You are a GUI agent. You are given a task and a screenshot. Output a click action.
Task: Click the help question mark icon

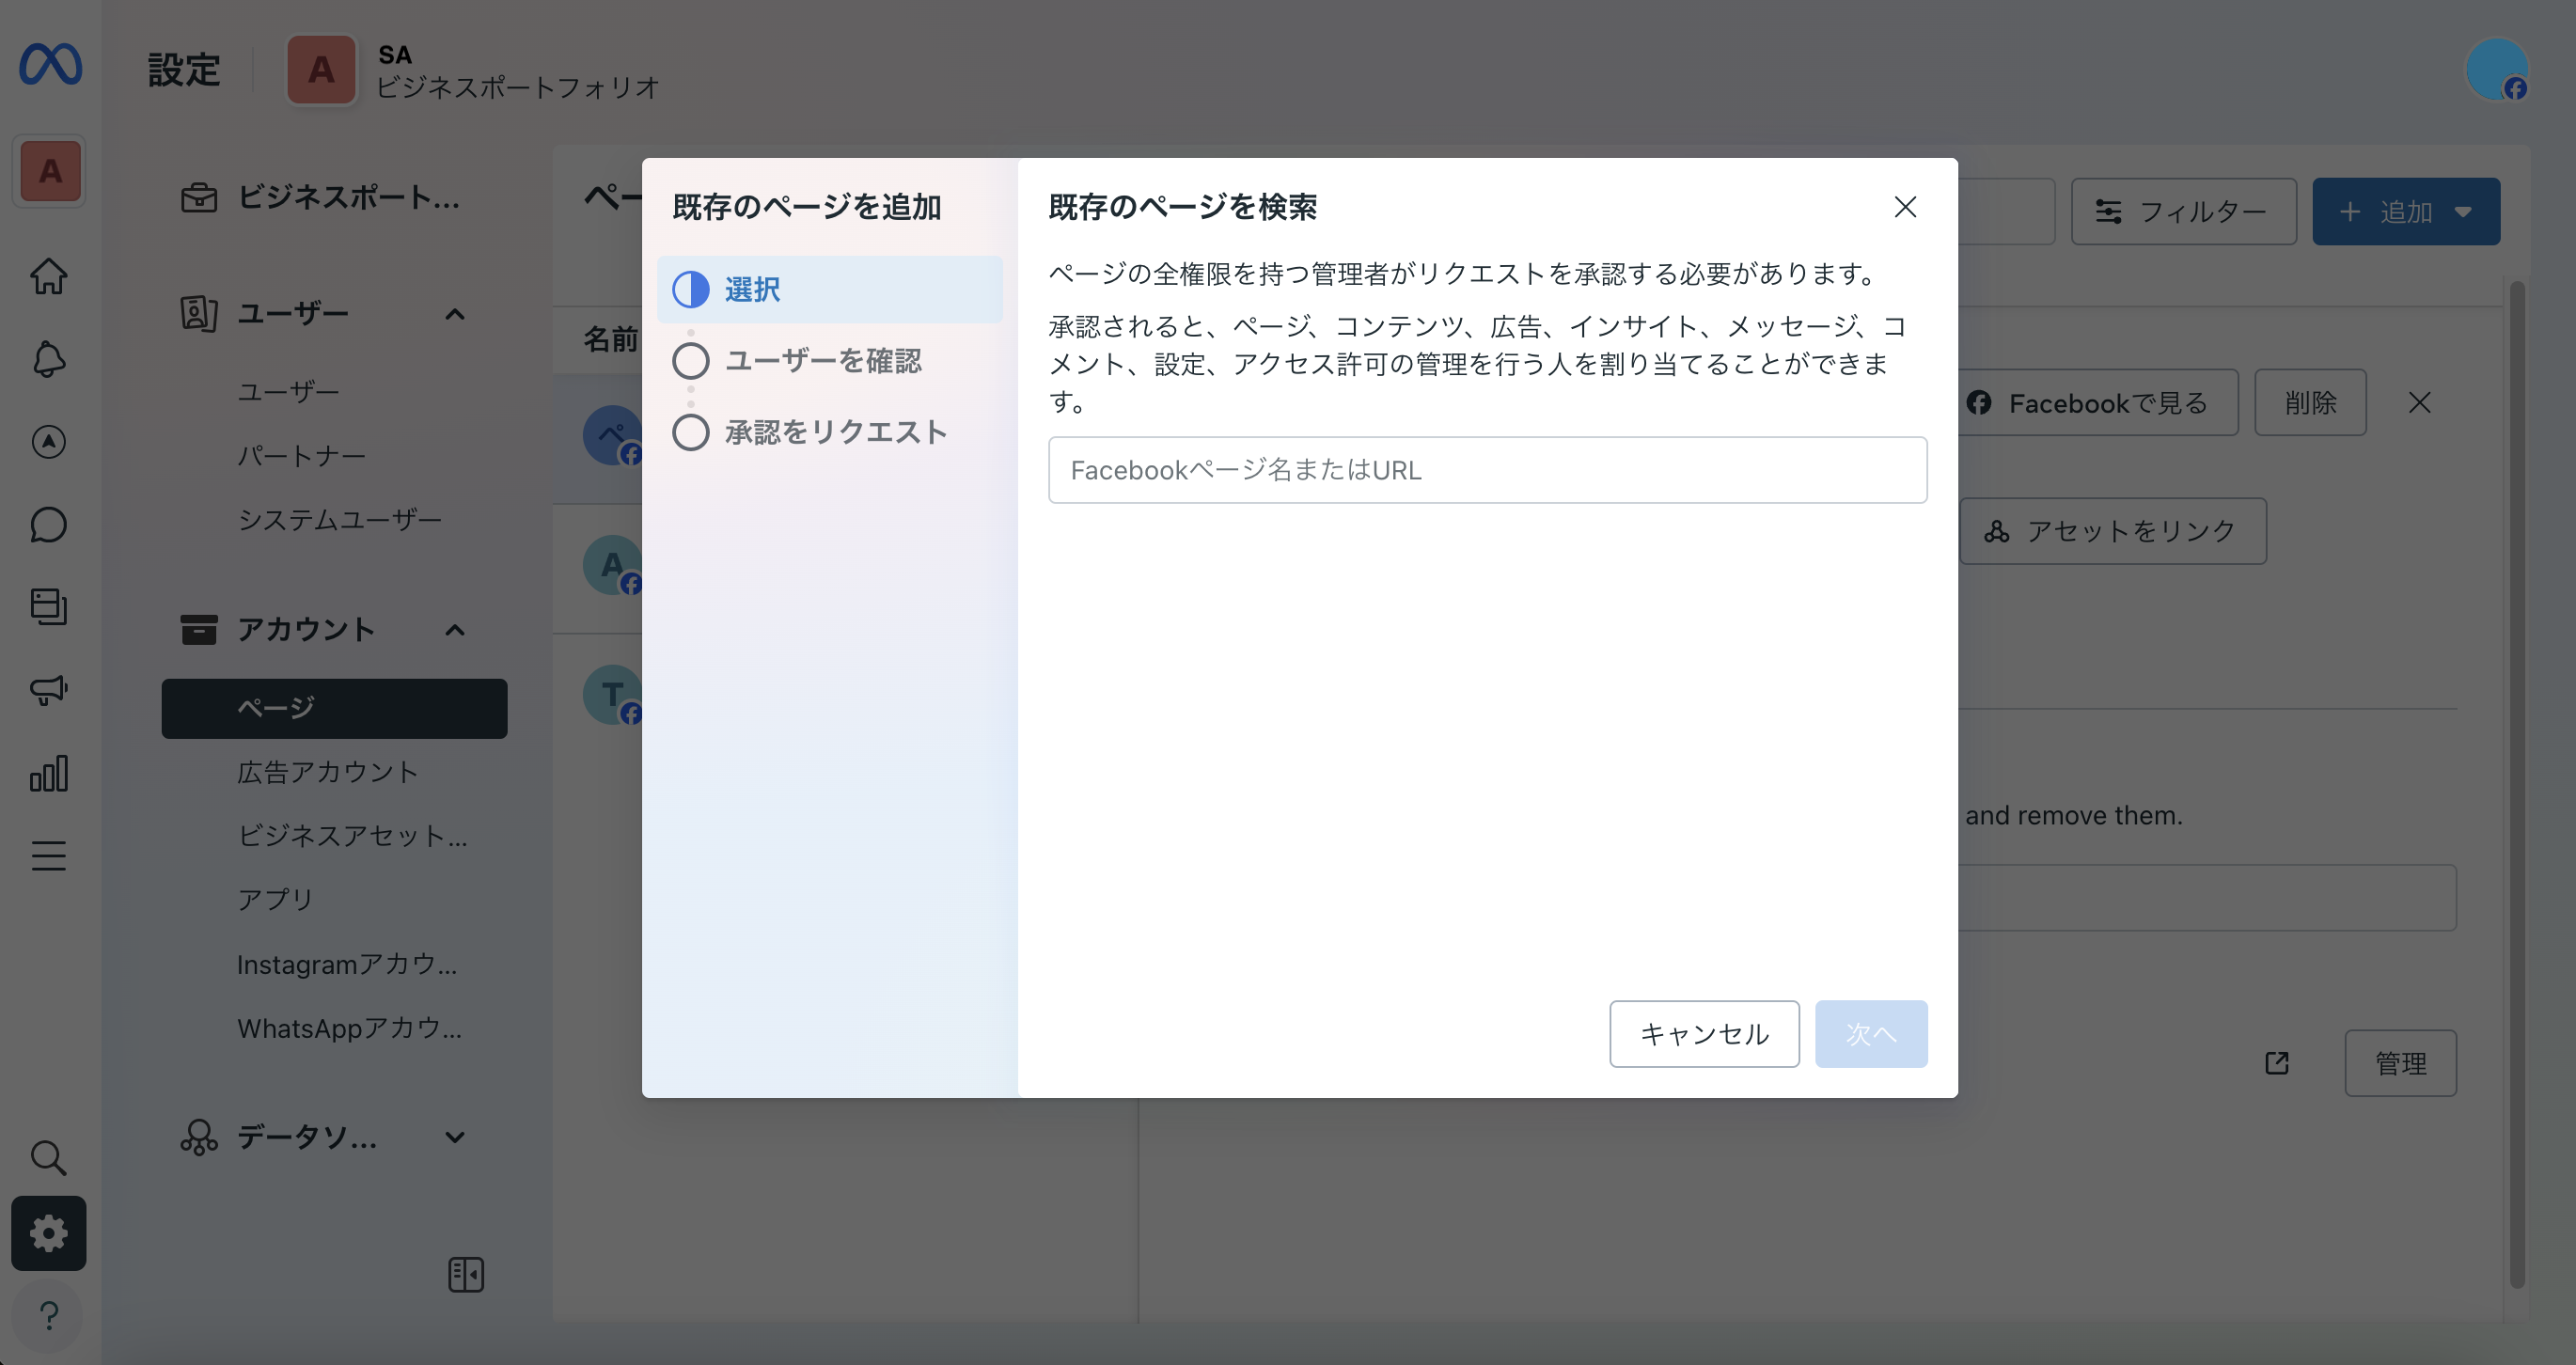[48, 1315]
